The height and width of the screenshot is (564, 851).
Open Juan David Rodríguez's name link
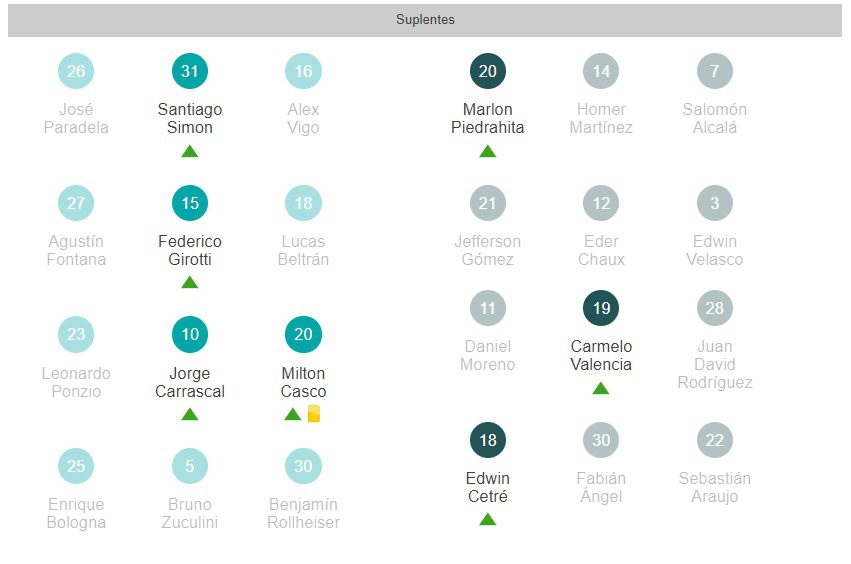714,364
